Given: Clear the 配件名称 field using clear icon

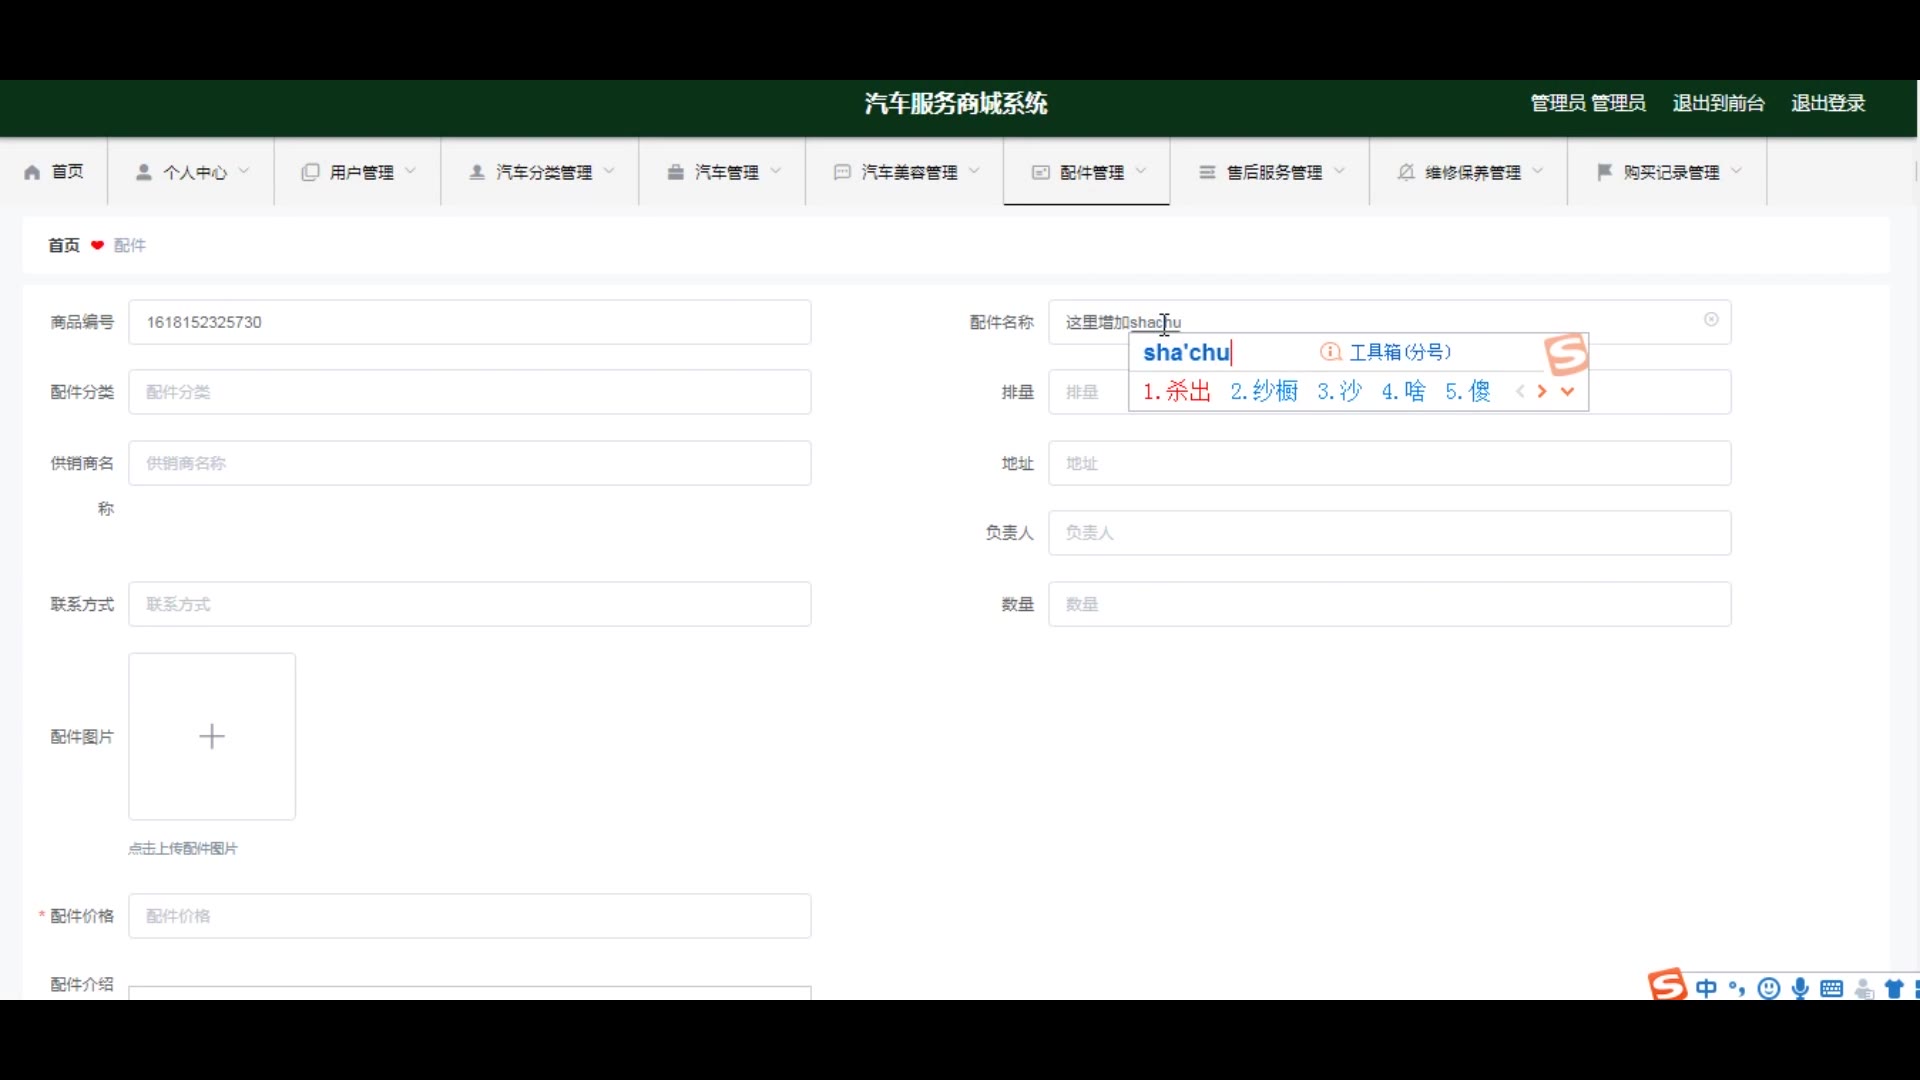Looking at the screenshot, I should tap(1711, 320).
